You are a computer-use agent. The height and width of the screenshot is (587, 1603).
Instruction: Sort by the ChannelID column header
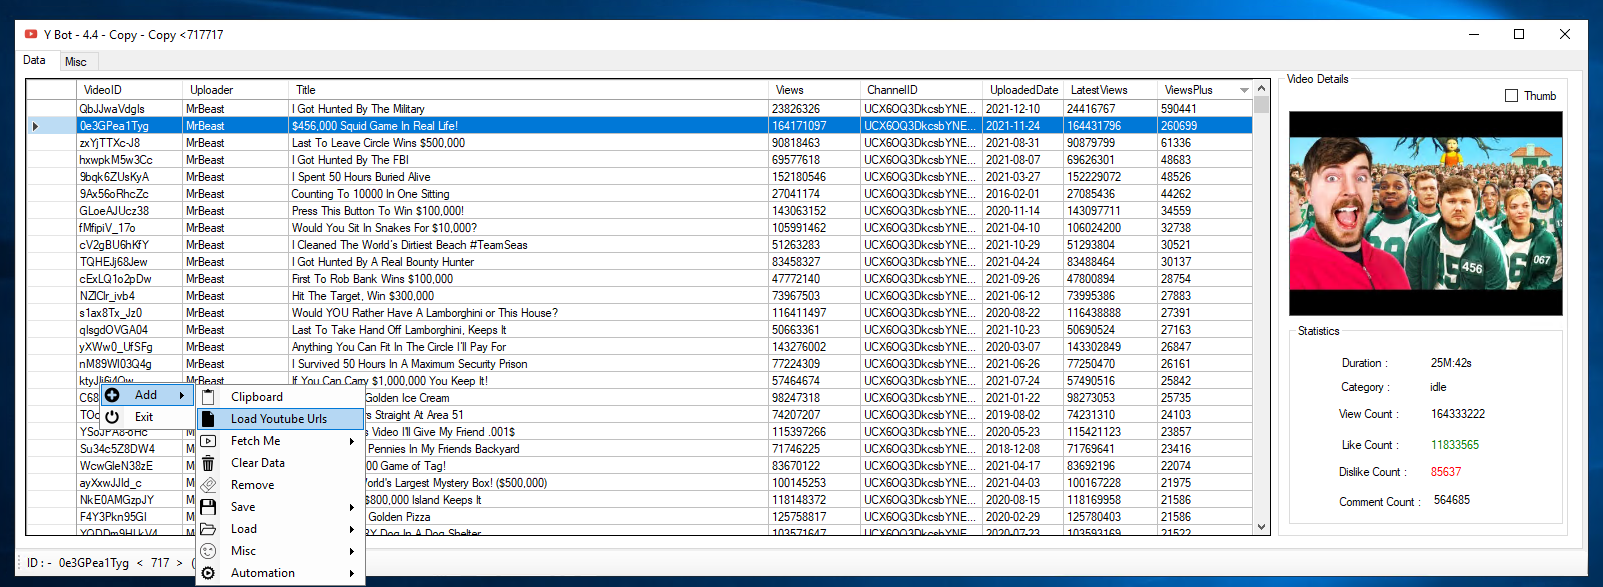click(921, 90)
